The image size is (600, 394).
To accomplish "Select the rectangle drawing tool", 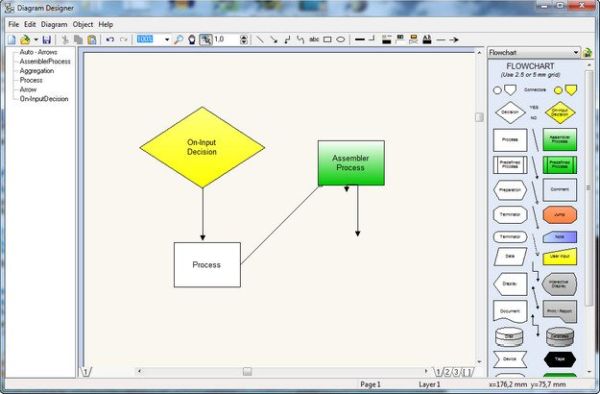I will [328, 39].
